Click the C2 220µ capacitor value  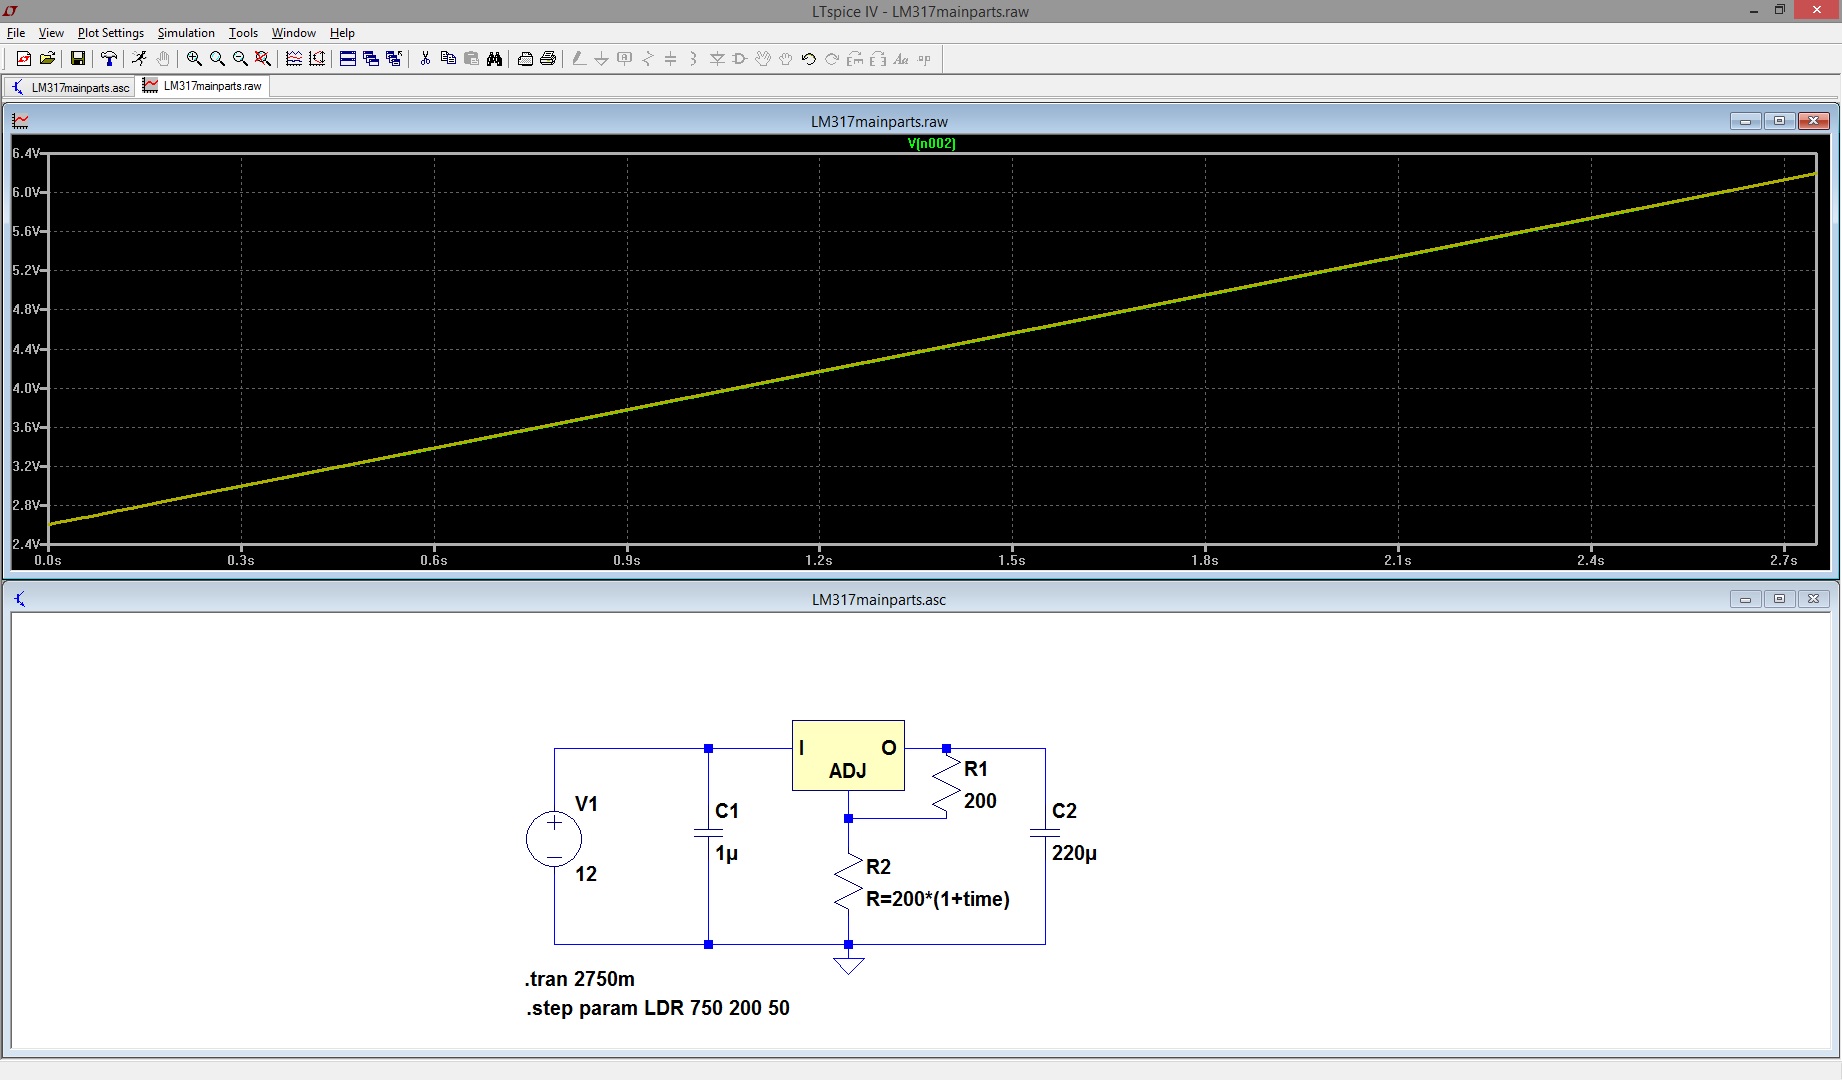pos(1074,853)
